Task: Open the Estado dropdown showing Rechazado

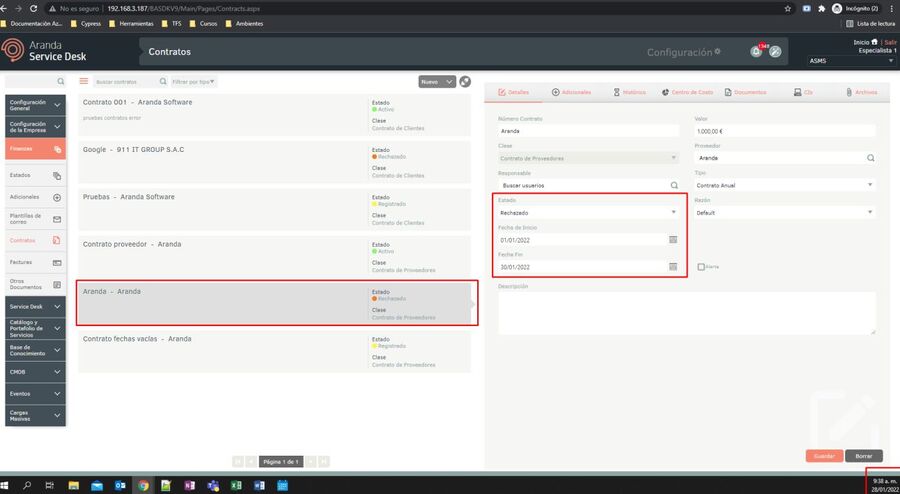Action: tap(588, 213)
